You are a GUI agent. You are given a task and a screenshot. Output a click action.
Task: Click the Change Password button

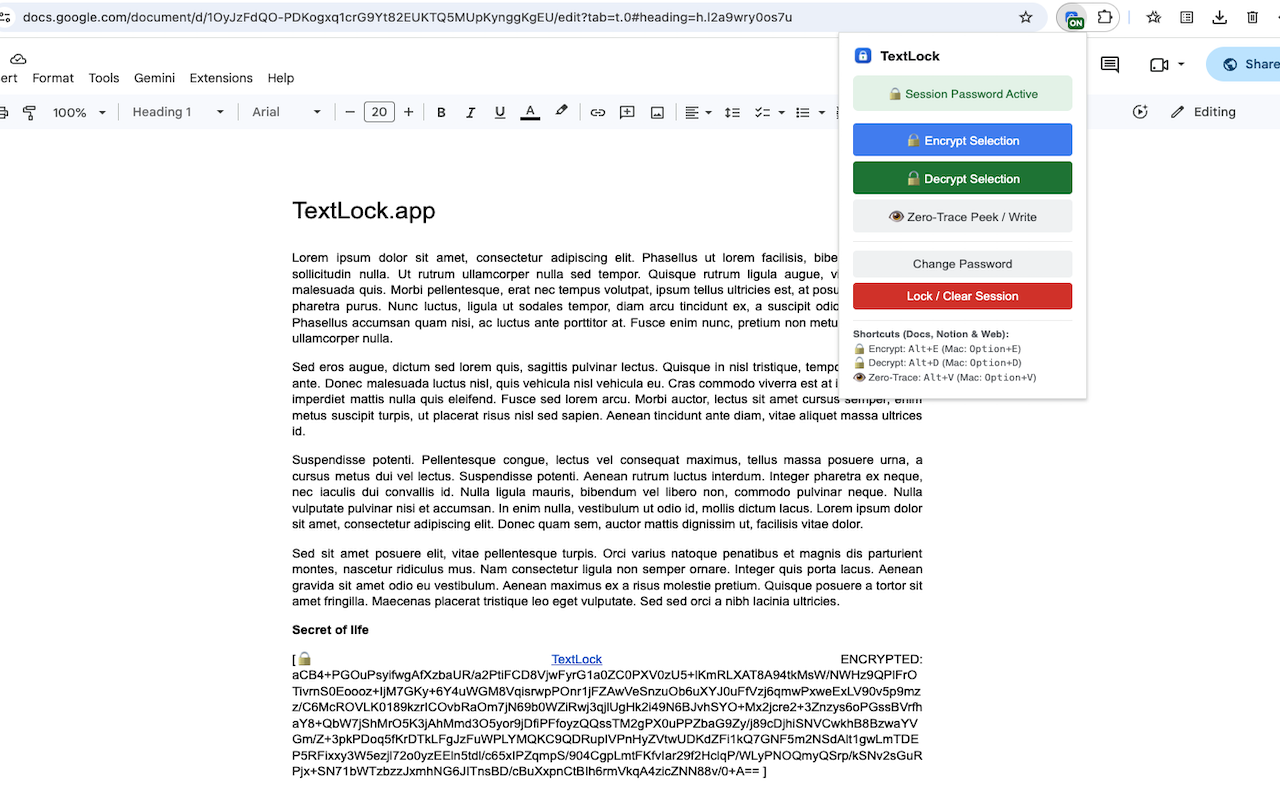(962, 264)
